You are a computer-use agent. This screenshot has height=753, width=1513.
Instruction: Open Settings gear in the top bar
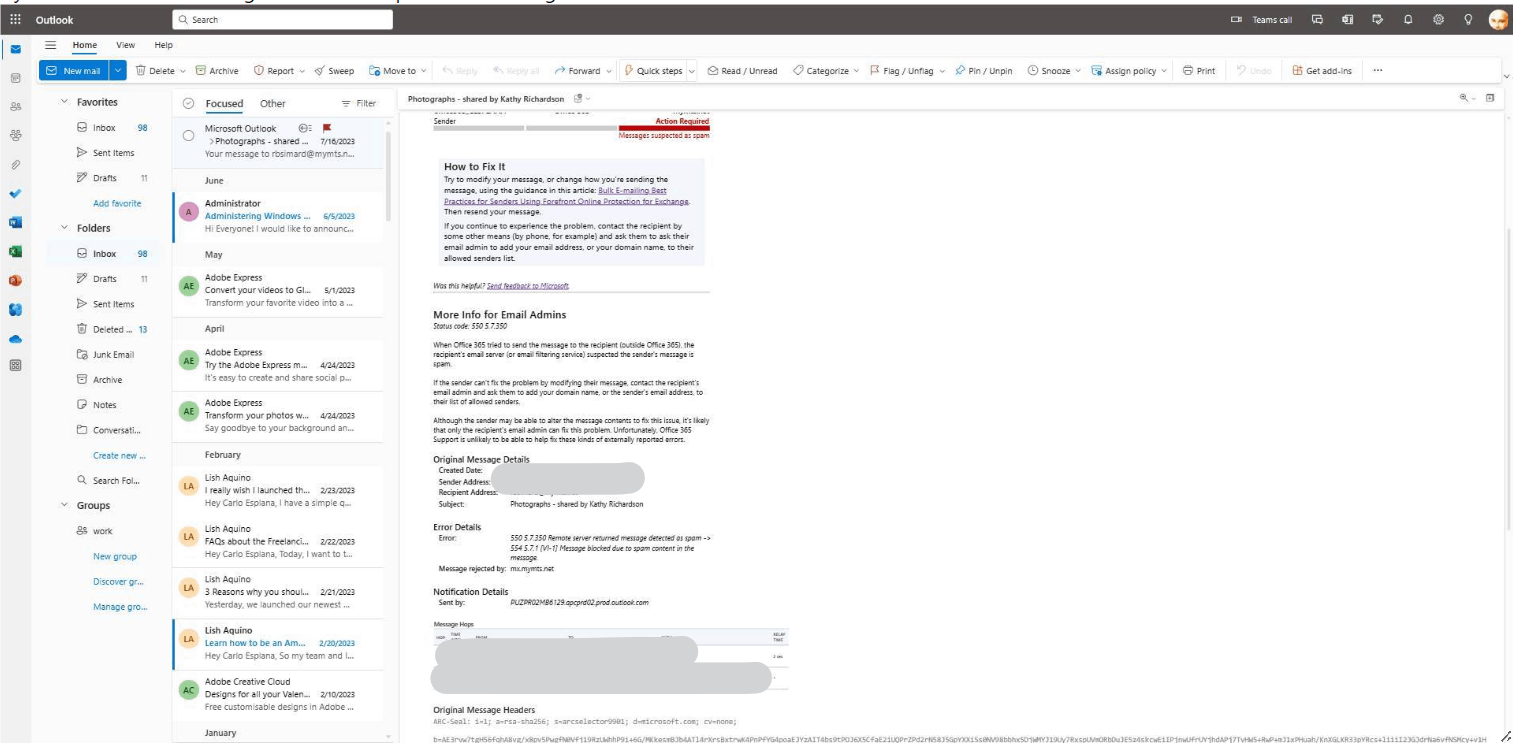tap(1438, 20)
